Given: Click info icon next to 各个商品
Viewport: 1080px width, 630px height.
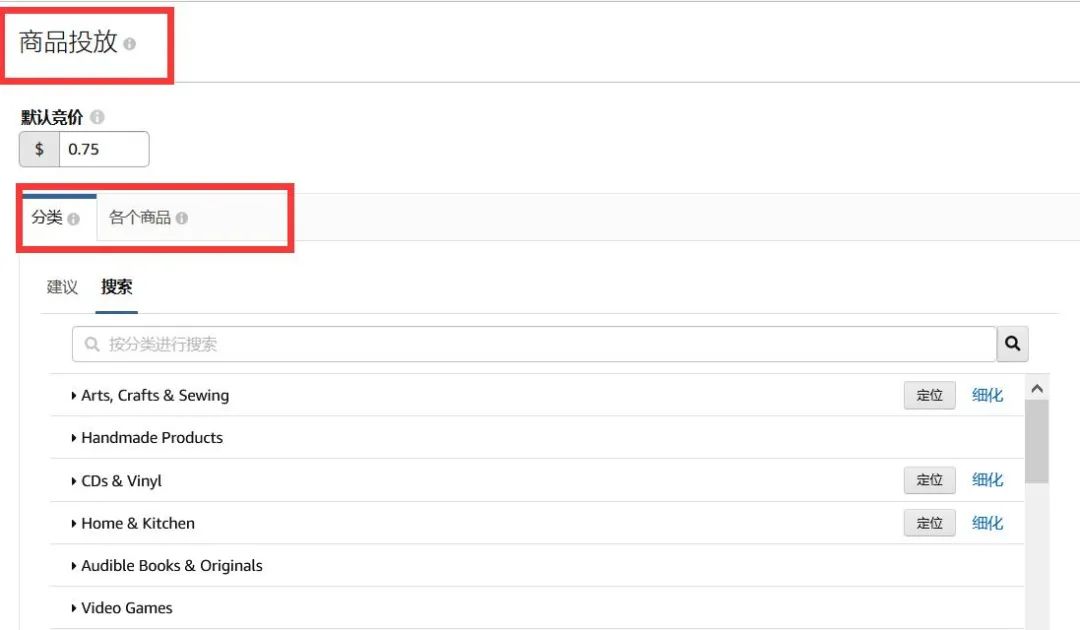Looking at the screenshot, I should click(x=182, y=218).
